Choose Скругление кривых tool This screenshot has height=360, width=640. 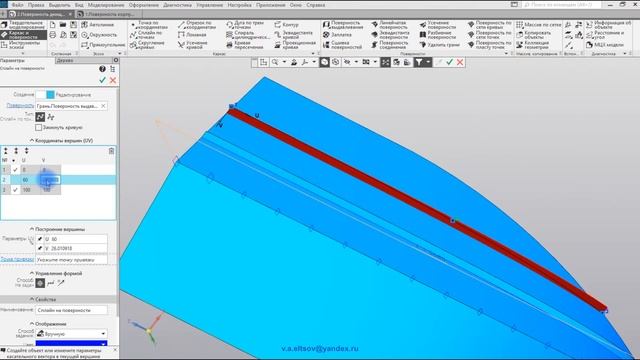point(147,45)
